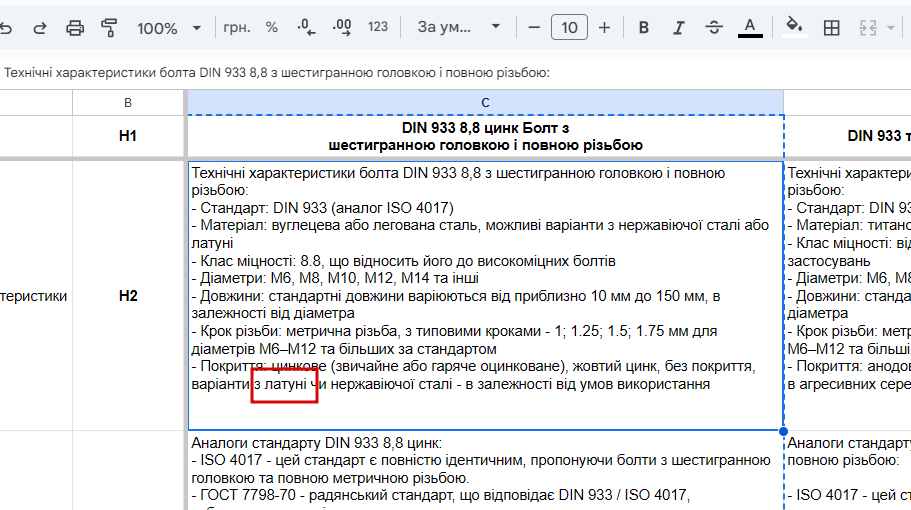Select column C header

(485, 103)
